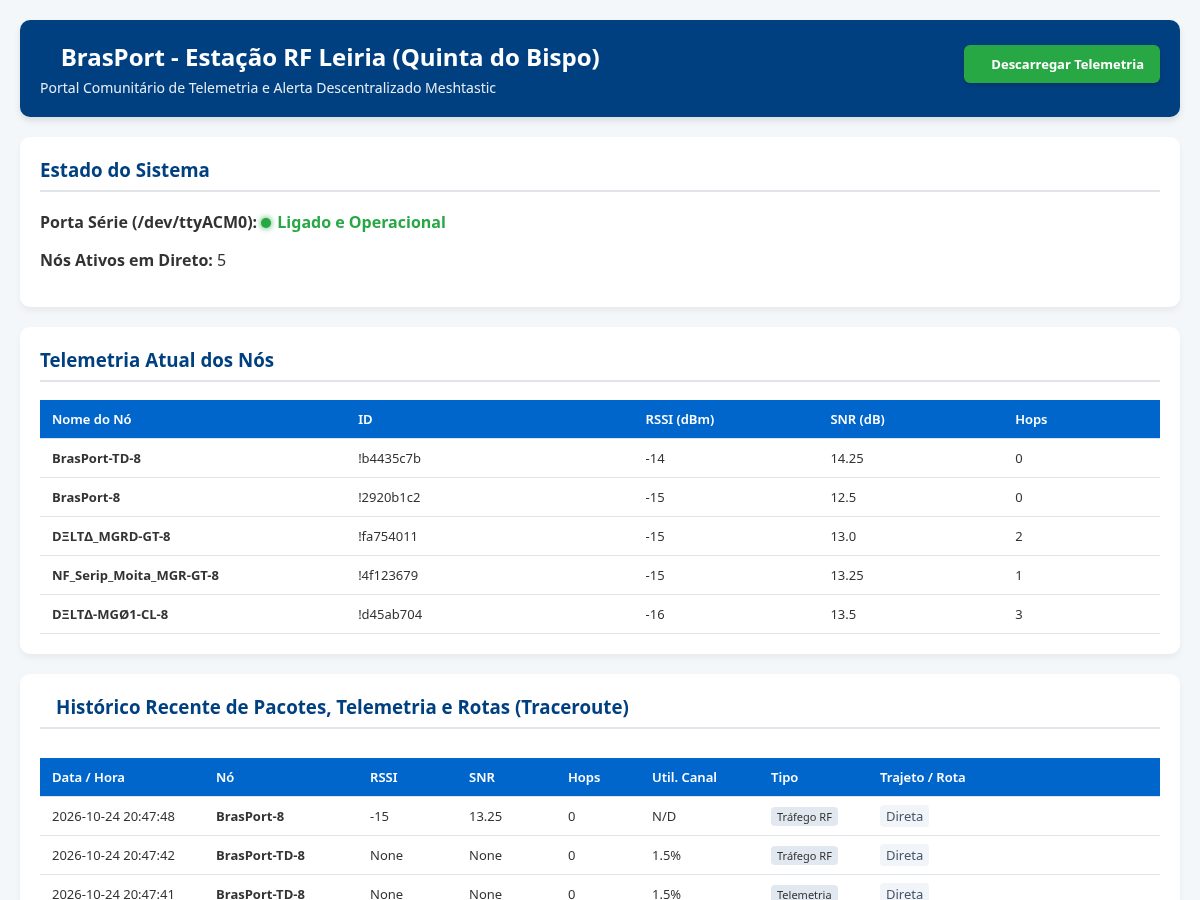Click the node ID !b4435c7b
This screenshot has width=1200, height=900.
pos(389,458)
